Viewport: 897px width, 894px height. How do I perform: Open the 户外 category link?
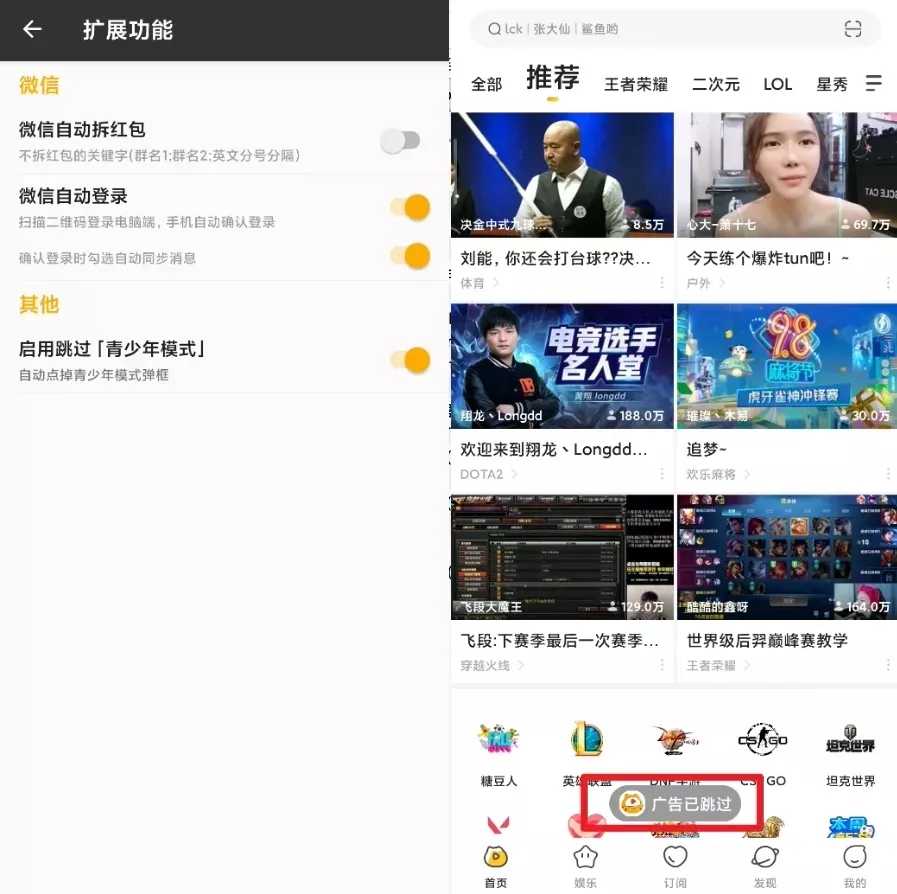click(705, 283)
